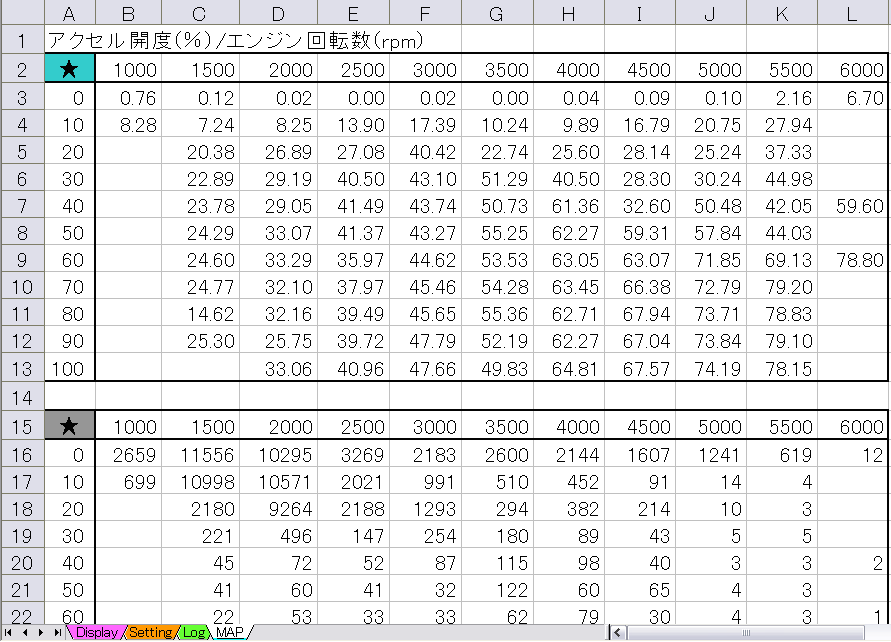
Task: Click the horizontal scrollbar thumb
Action: pos(745,633)
